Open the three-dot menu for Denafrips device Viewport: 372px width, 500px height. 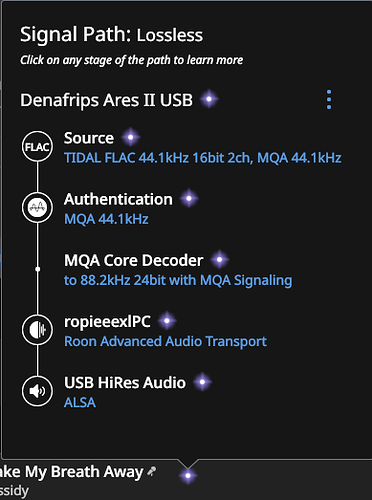(329, 99)
